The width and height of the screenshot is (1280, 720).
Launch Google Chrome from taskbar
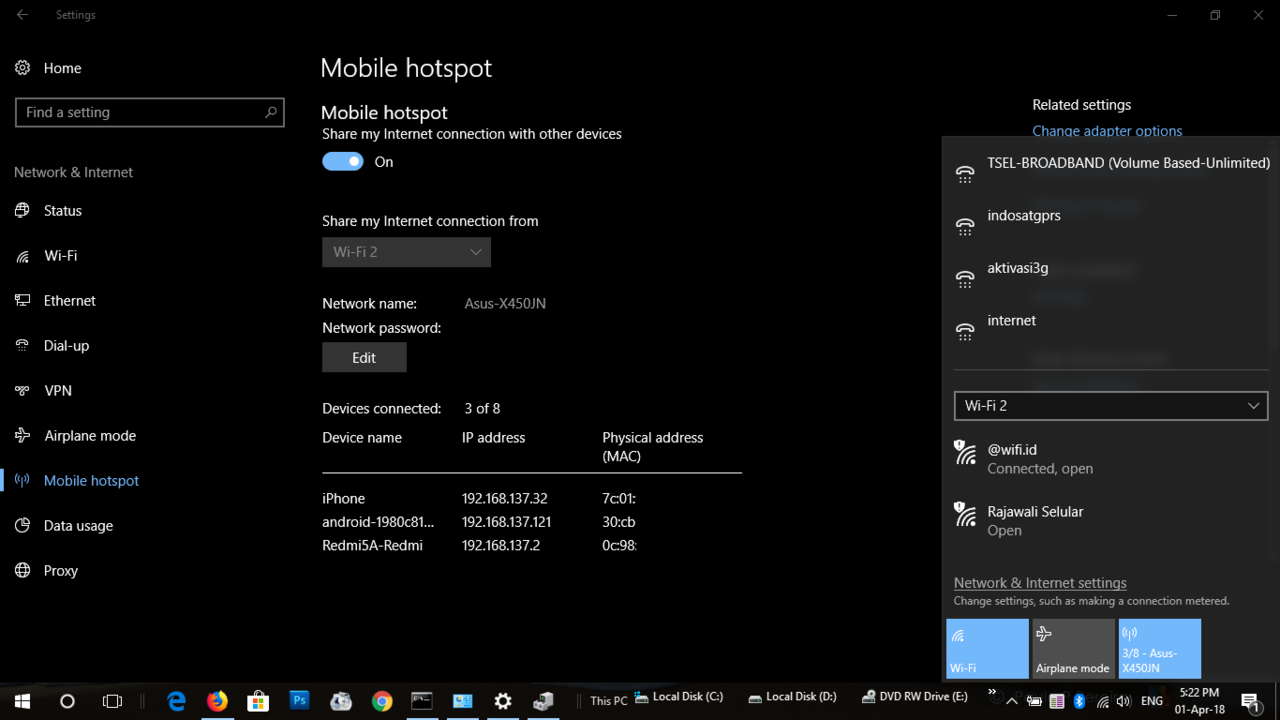coord(381,702)
